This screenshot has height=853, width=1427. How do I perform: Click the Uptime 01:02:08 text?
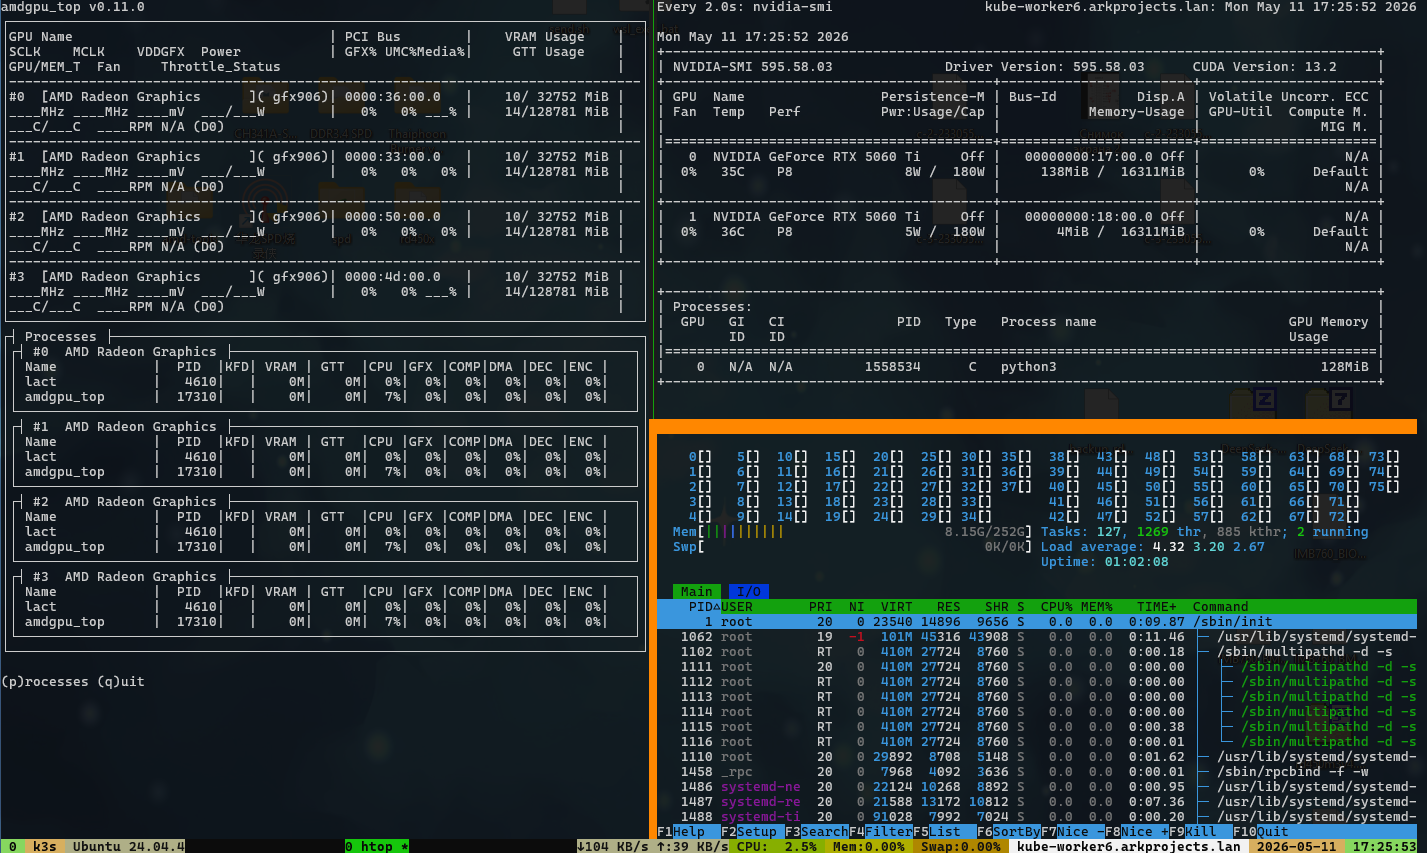click(1105, 562)
